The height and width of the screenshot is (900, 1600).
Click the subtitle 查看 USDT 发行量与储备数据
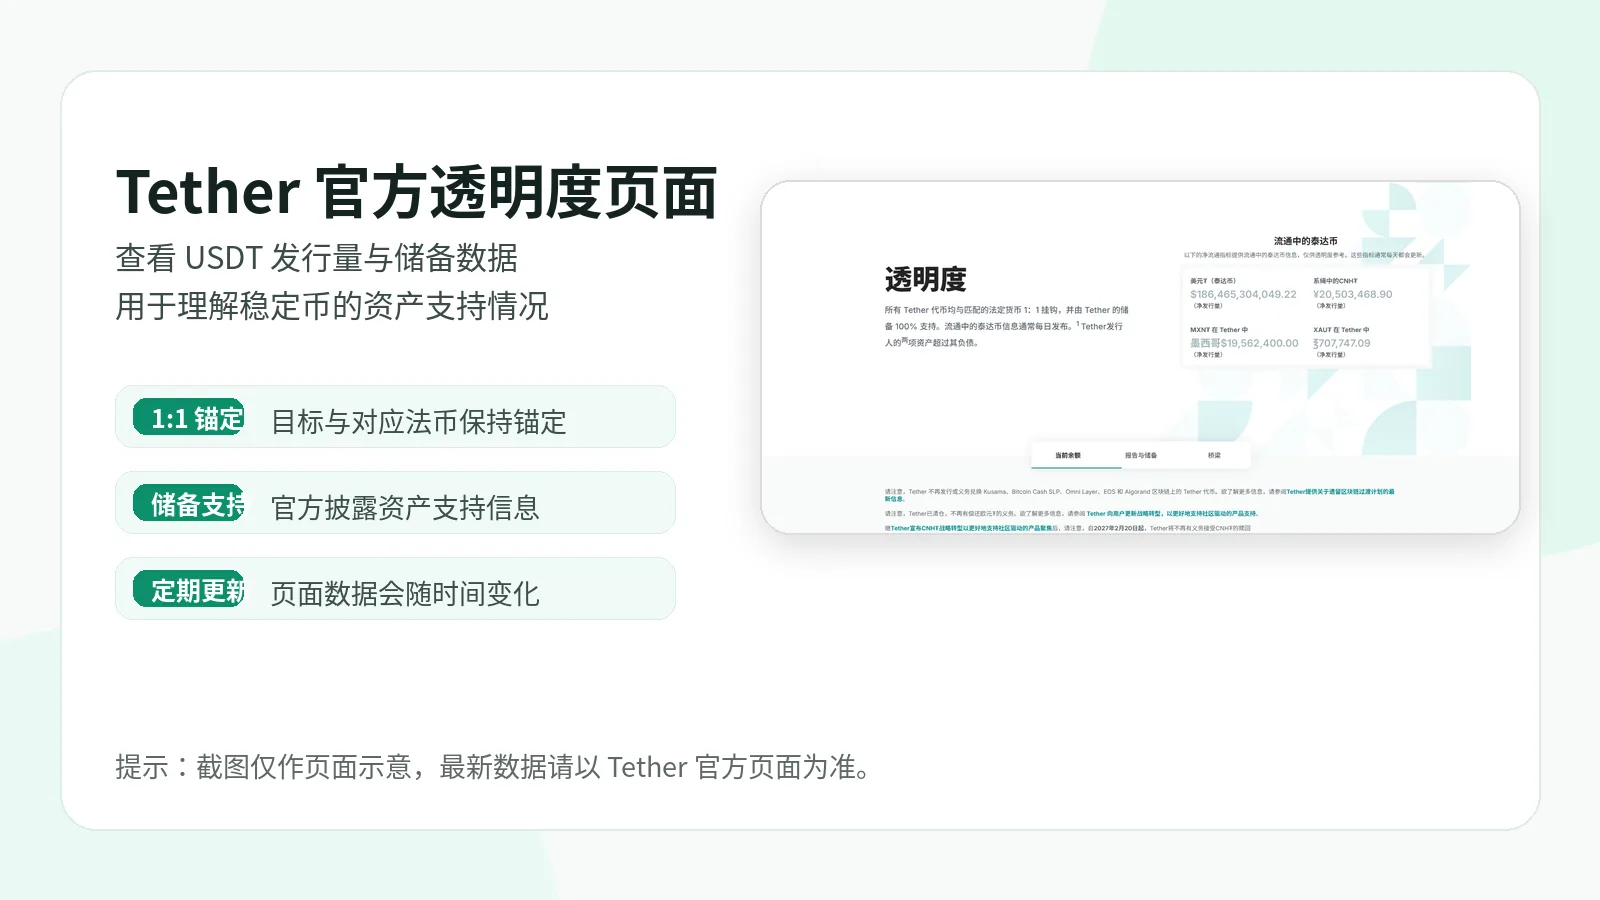[317, 258]
